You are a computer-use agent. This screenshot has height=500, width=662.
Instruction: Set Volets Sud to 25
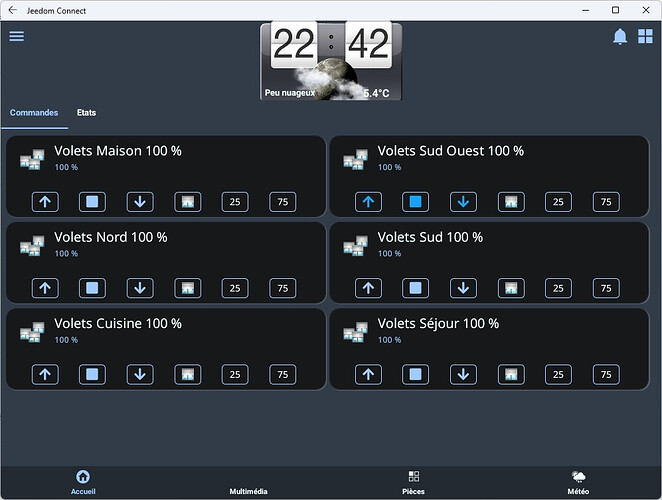559,288
